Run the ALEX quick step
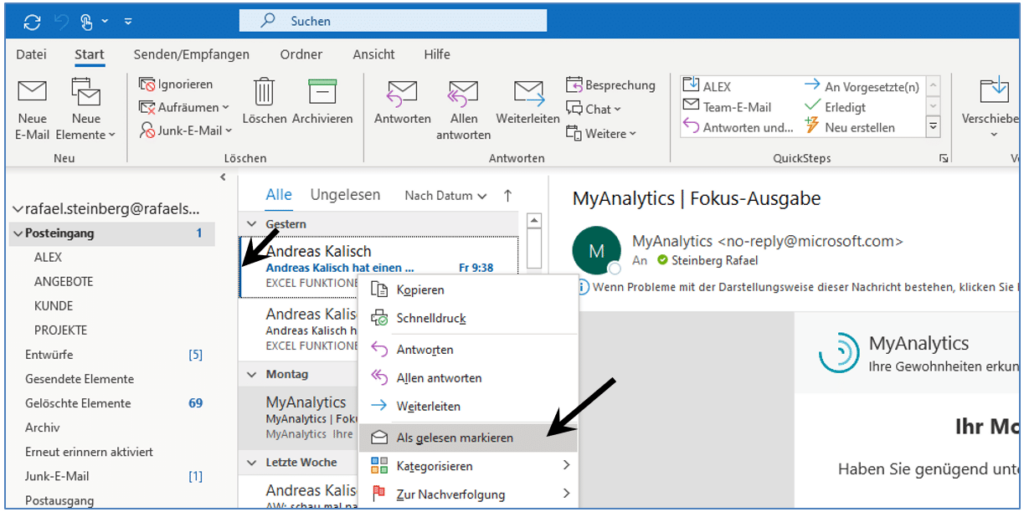This screenshot has width=1024, height=512. [707, 86]
